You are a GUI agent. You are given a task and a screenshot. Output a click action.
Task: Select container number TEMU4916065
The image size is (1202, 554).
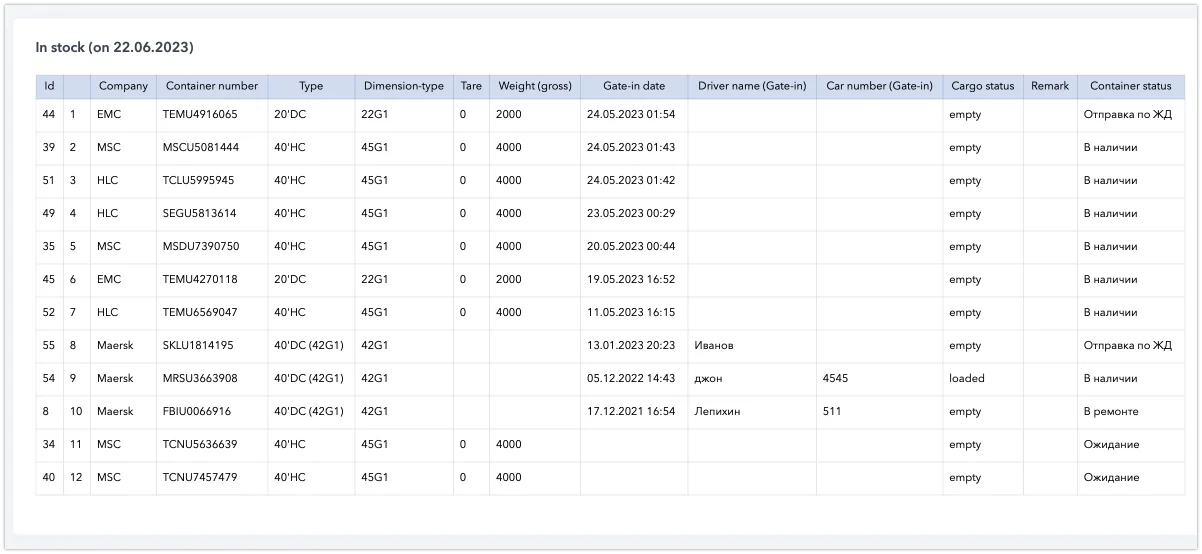[200, 115]
